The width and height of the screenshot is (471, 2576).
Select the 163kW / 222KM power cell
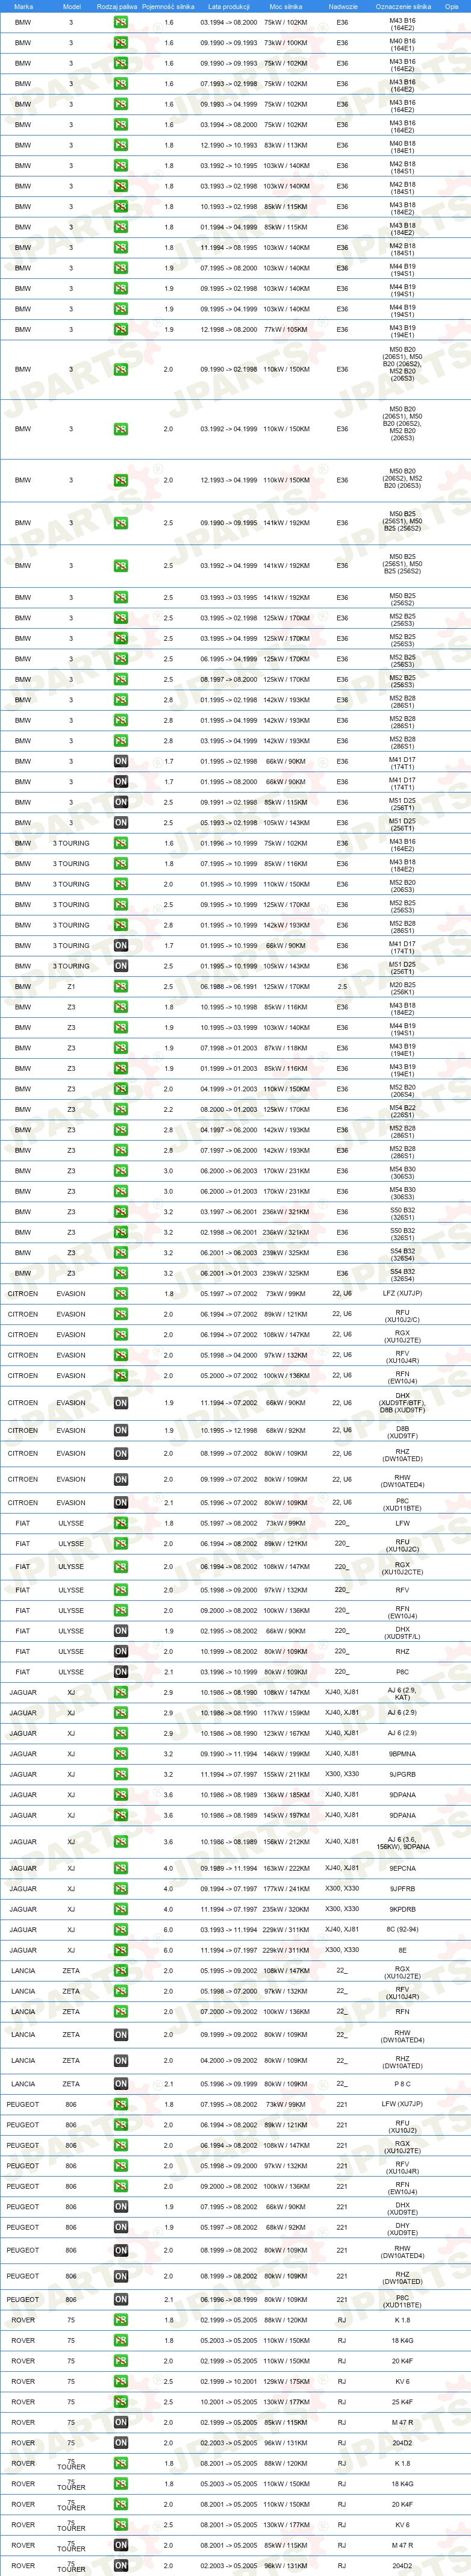coord(286,1868)
